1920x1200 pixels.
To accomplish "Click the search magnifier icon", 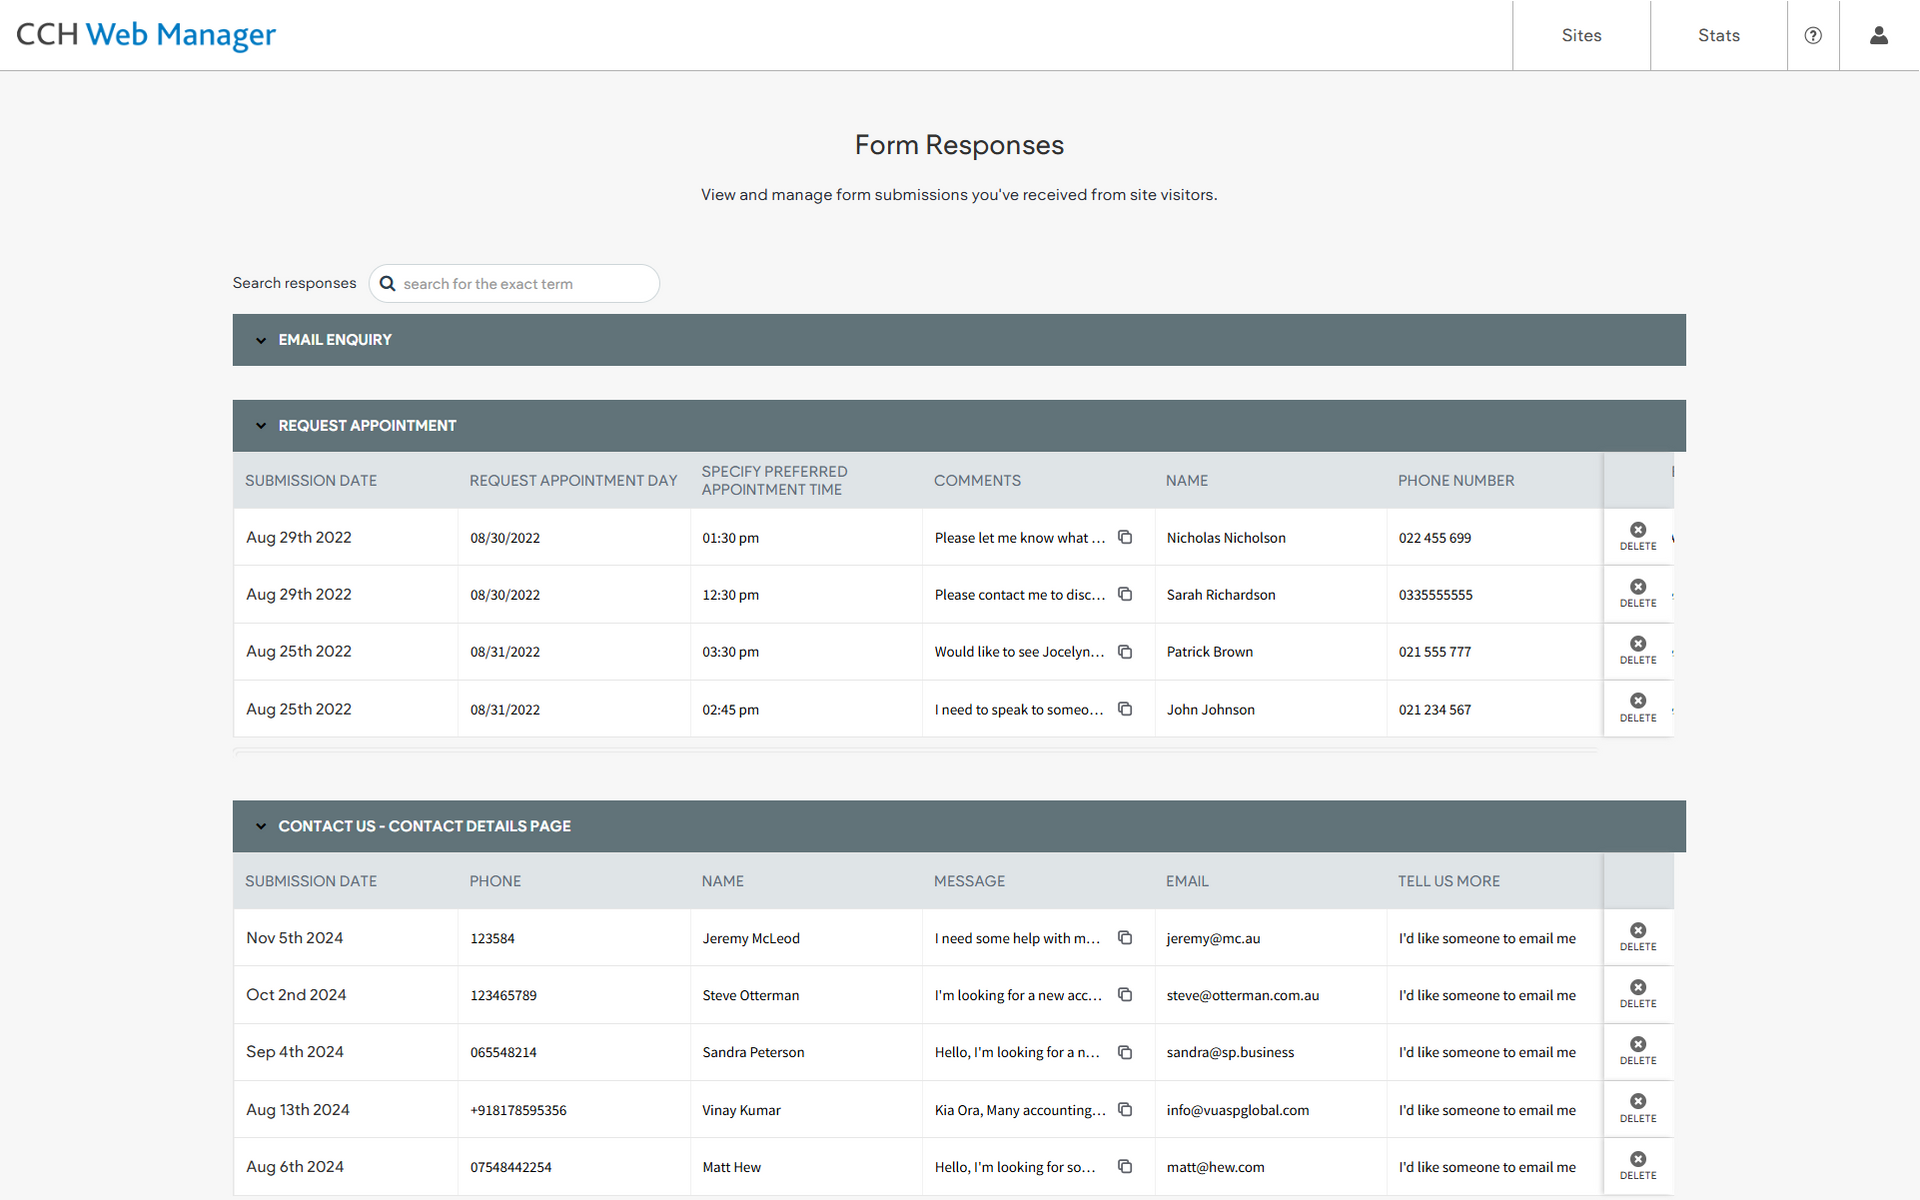I will [388, 284].
